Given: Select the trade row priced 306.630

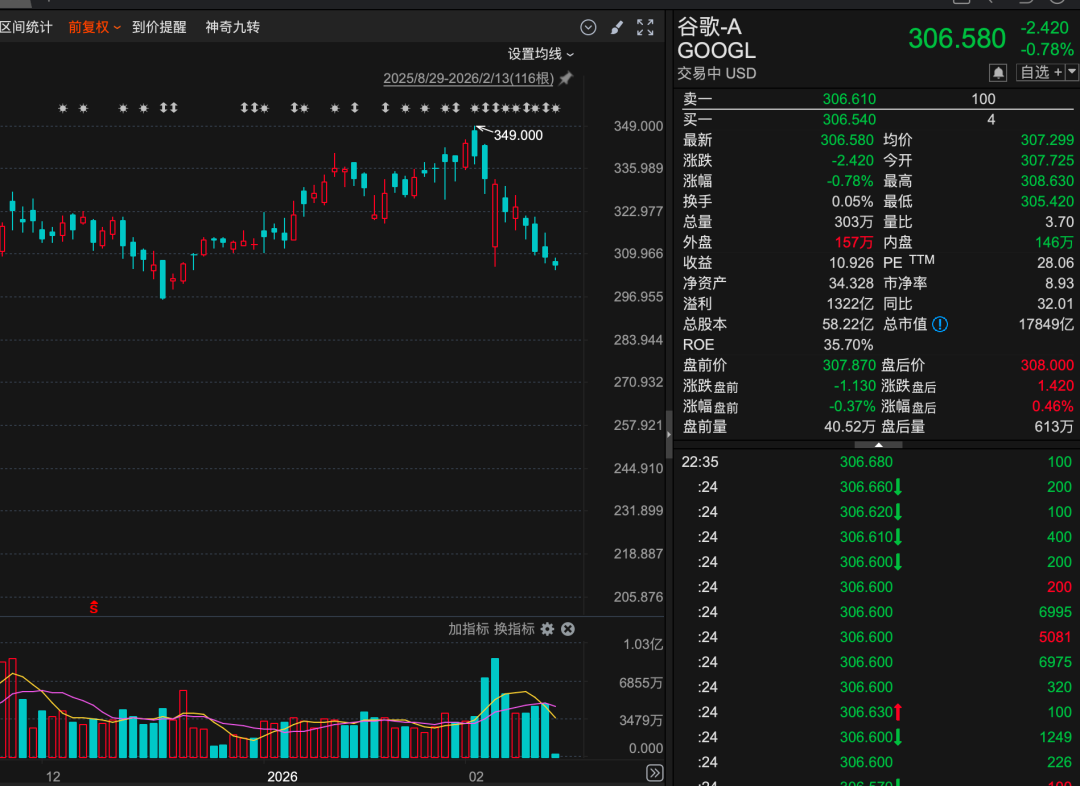Looking at the screenshot, I should pos(876,712).
